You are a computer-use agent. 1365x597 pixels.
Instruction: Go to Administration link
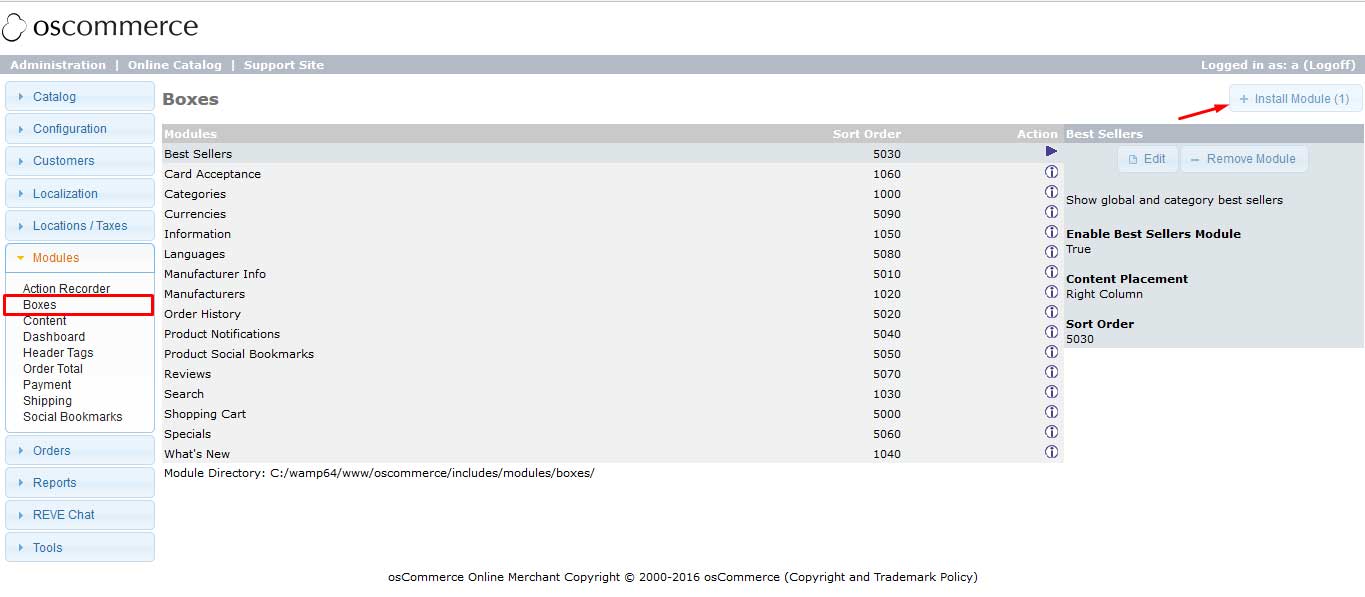point(58,65)
